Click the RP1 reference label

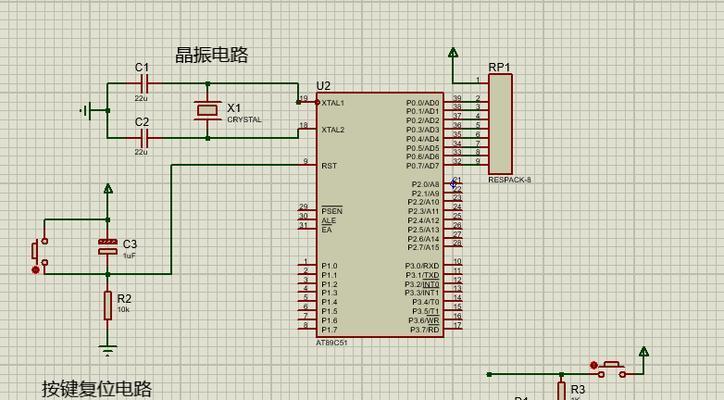pos(499,67)
